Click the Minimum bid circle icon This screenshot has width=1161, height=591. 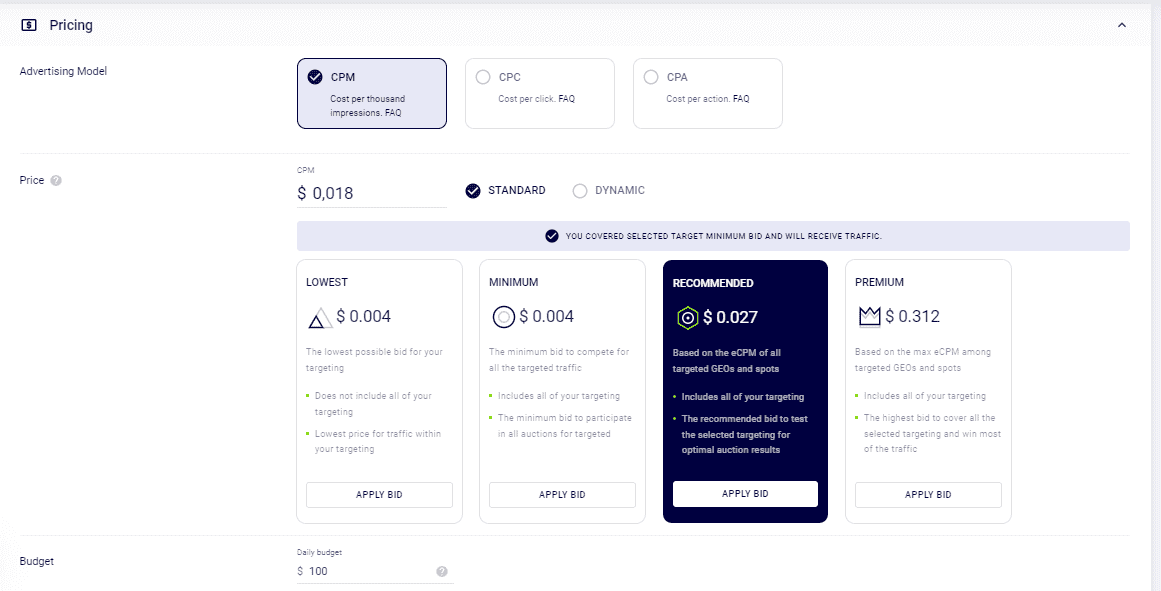pos(503,317)
